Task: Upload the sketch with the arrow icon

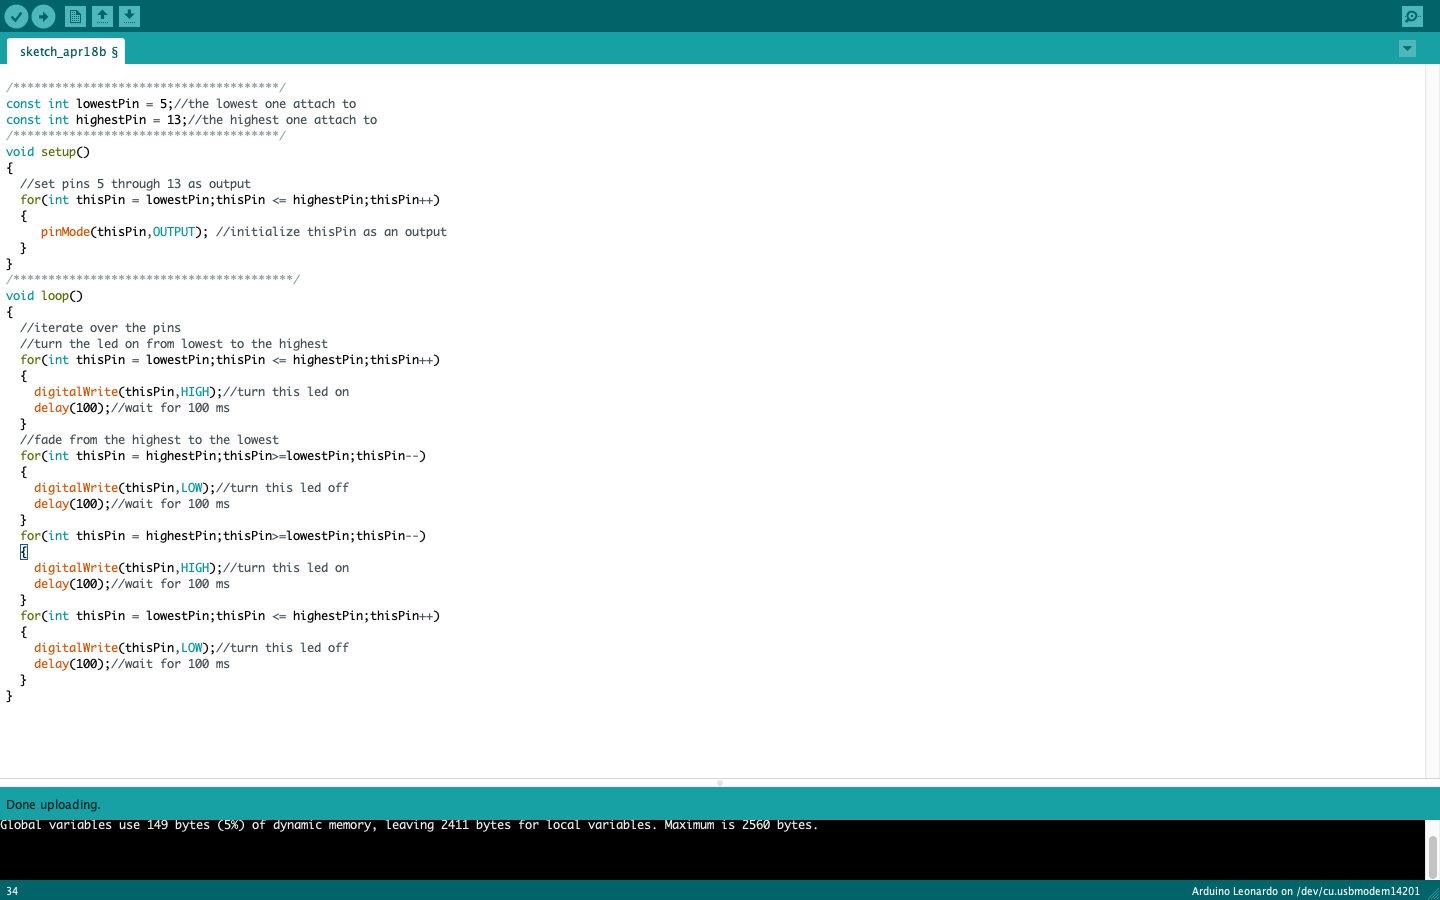Action: 43,16
